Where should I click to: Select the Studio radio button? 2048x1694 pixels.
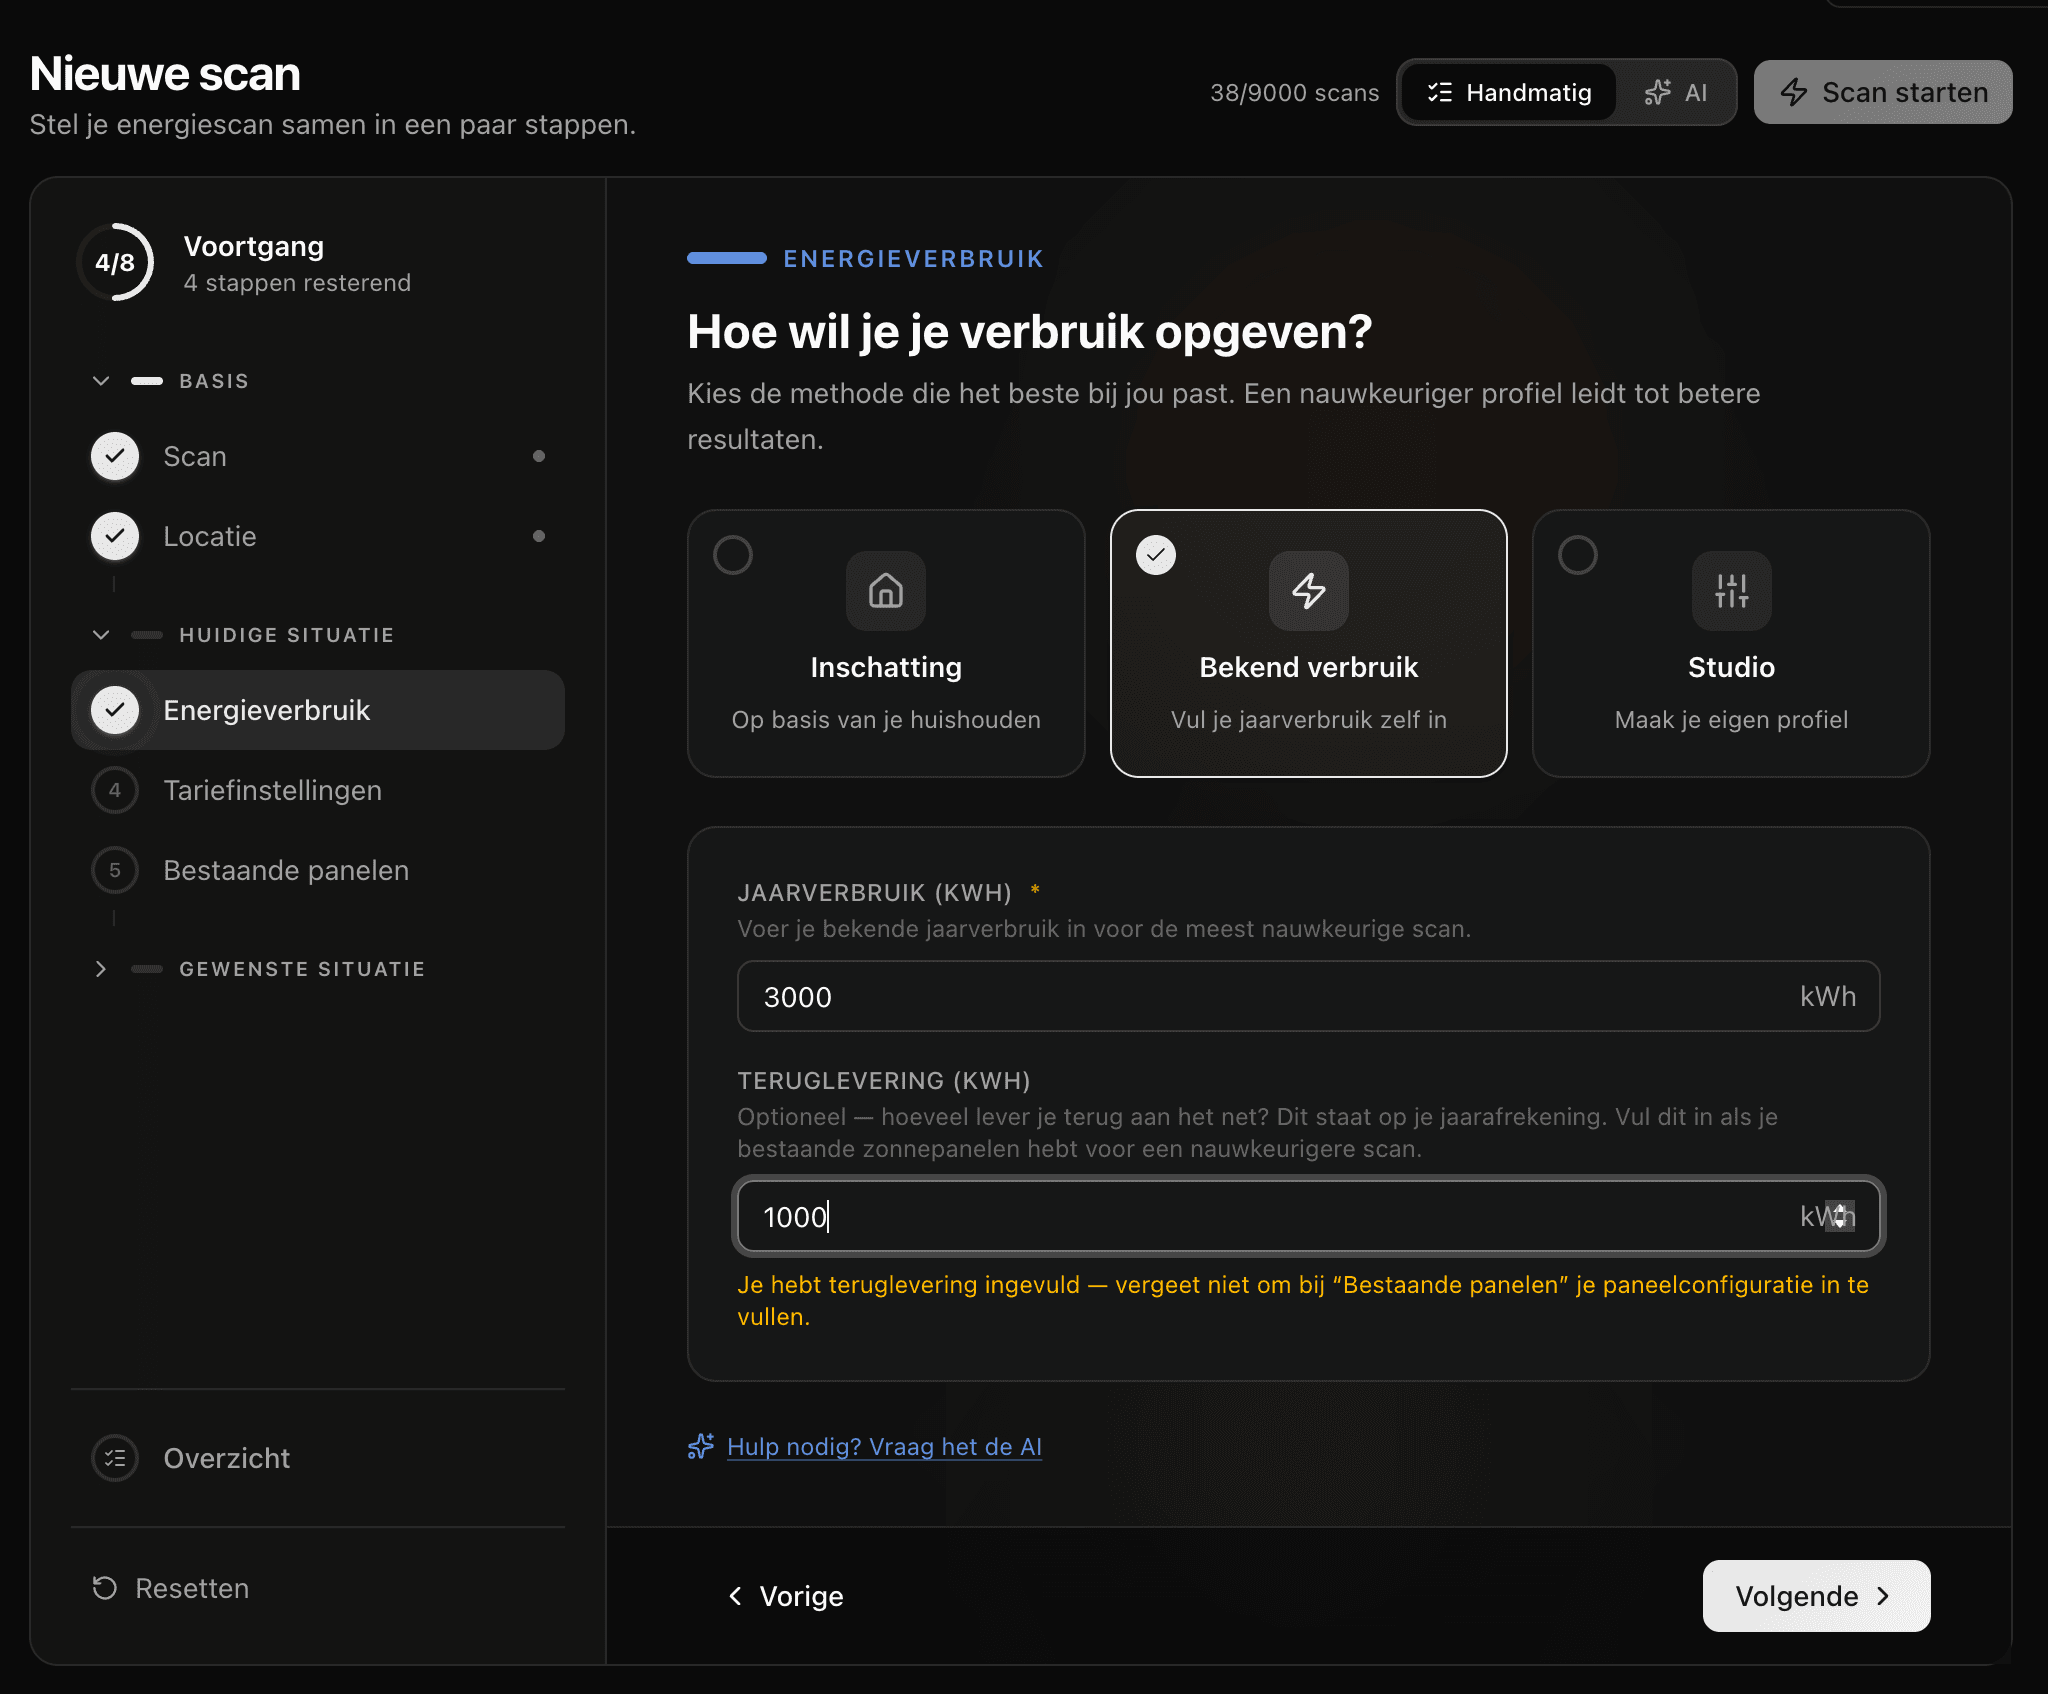point(1577,555)
